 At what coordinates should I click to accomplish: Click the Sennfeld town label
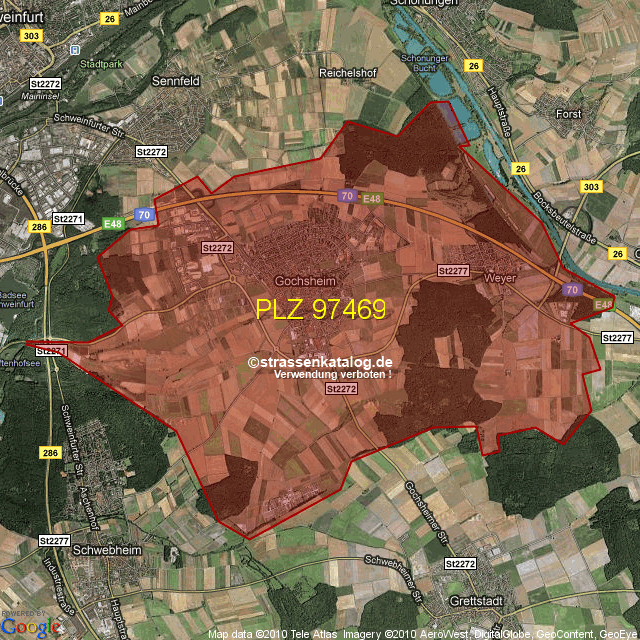point(177,78)
